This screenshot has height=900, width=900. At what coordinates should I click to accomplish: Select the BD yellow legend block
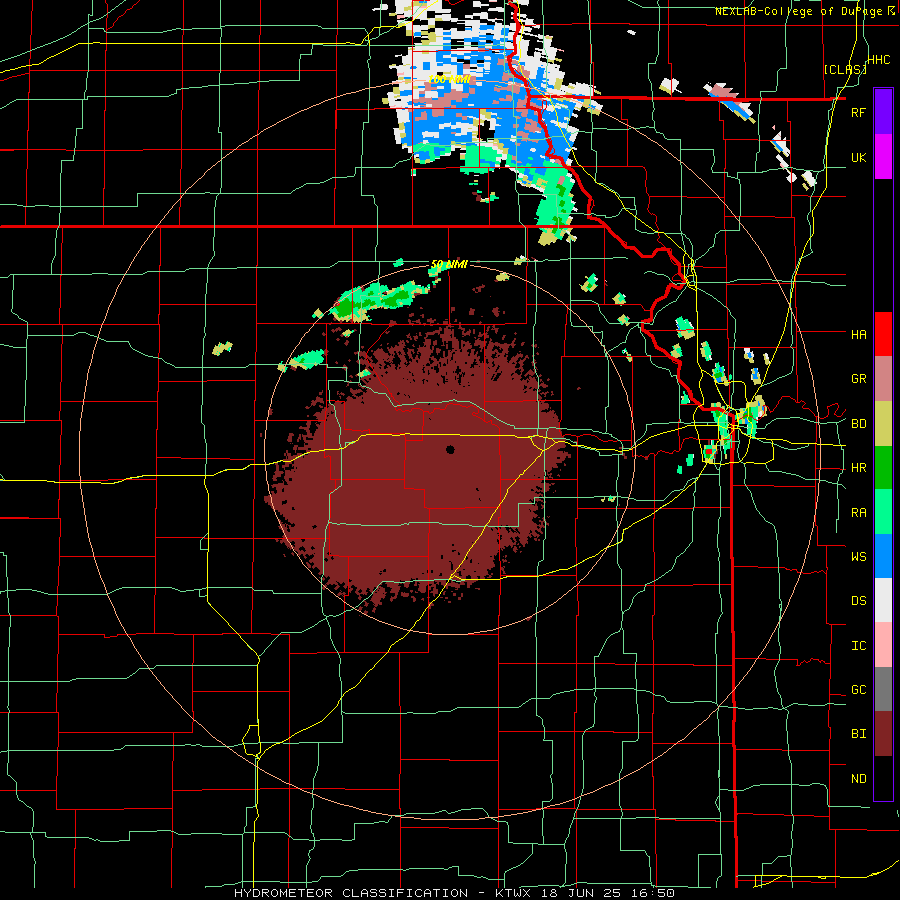pyautogui.click(x=883, y=423)
